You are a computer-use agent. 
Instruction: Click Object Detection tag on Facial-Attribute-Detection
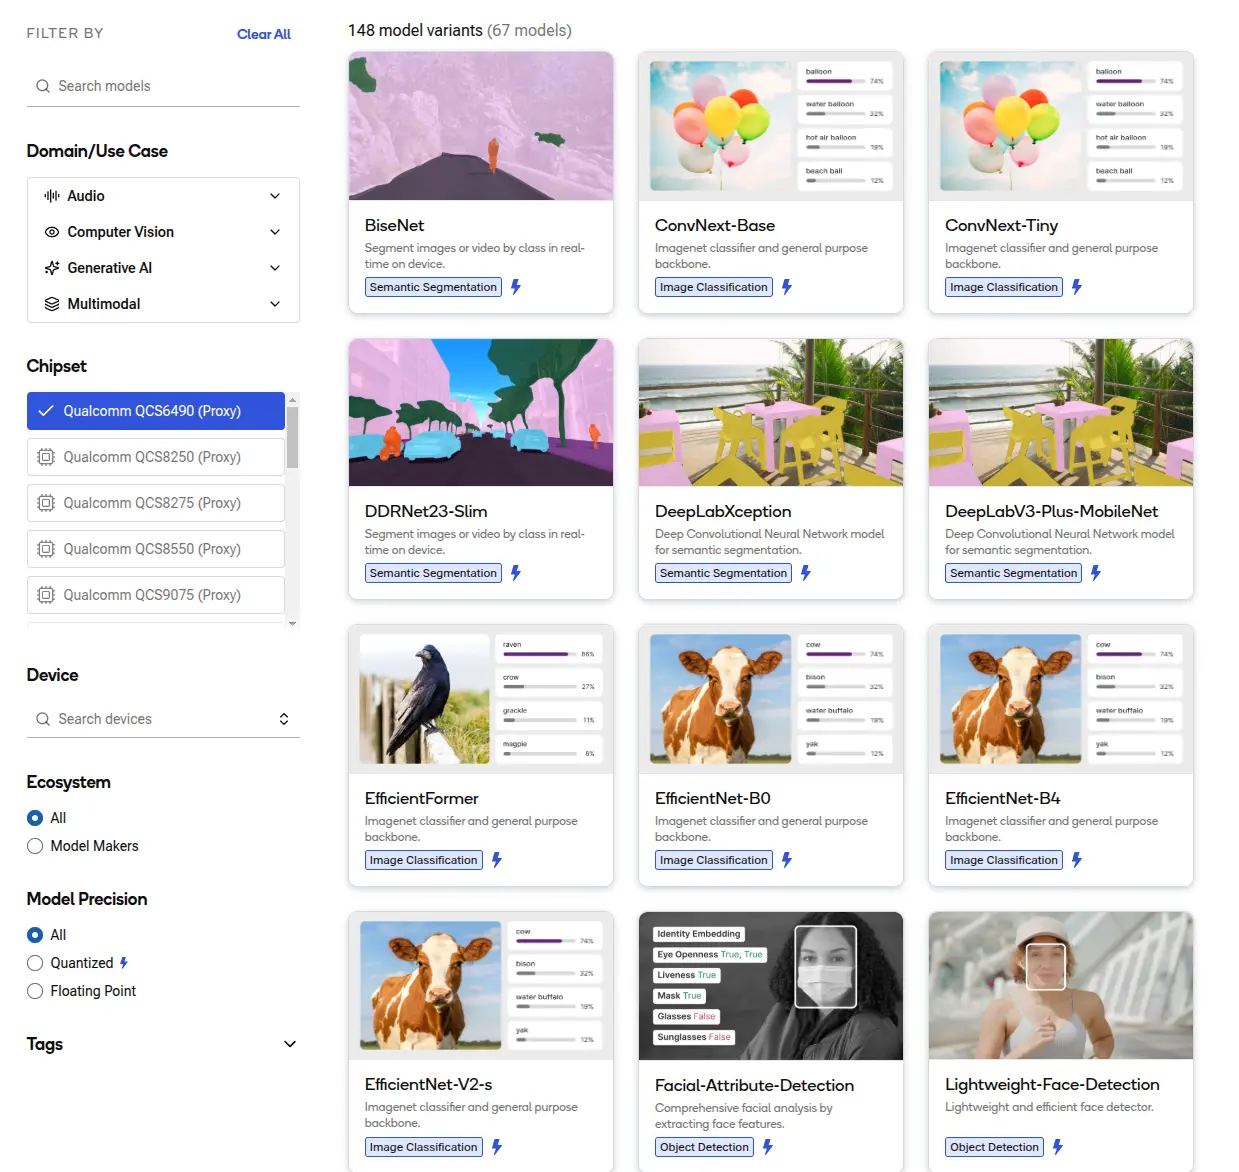tap(704, 1147)
